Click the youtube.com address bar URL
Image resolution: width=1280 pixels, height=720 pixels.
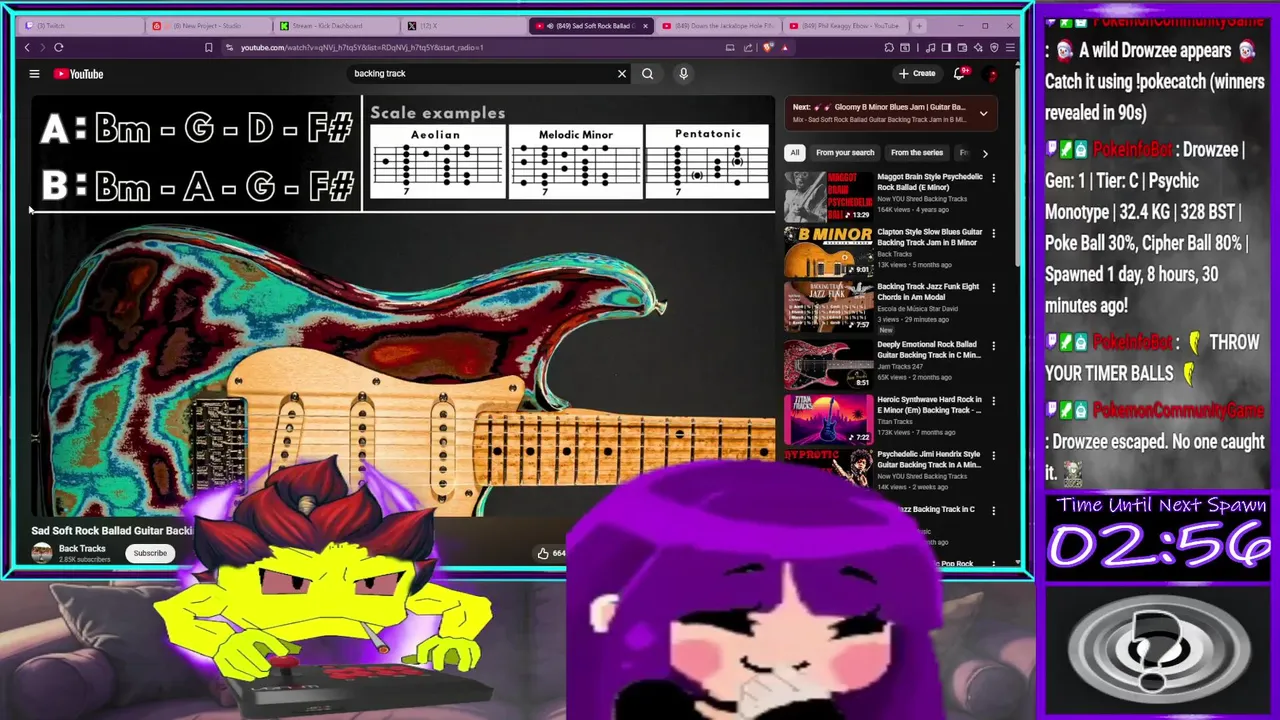[362, 47]
